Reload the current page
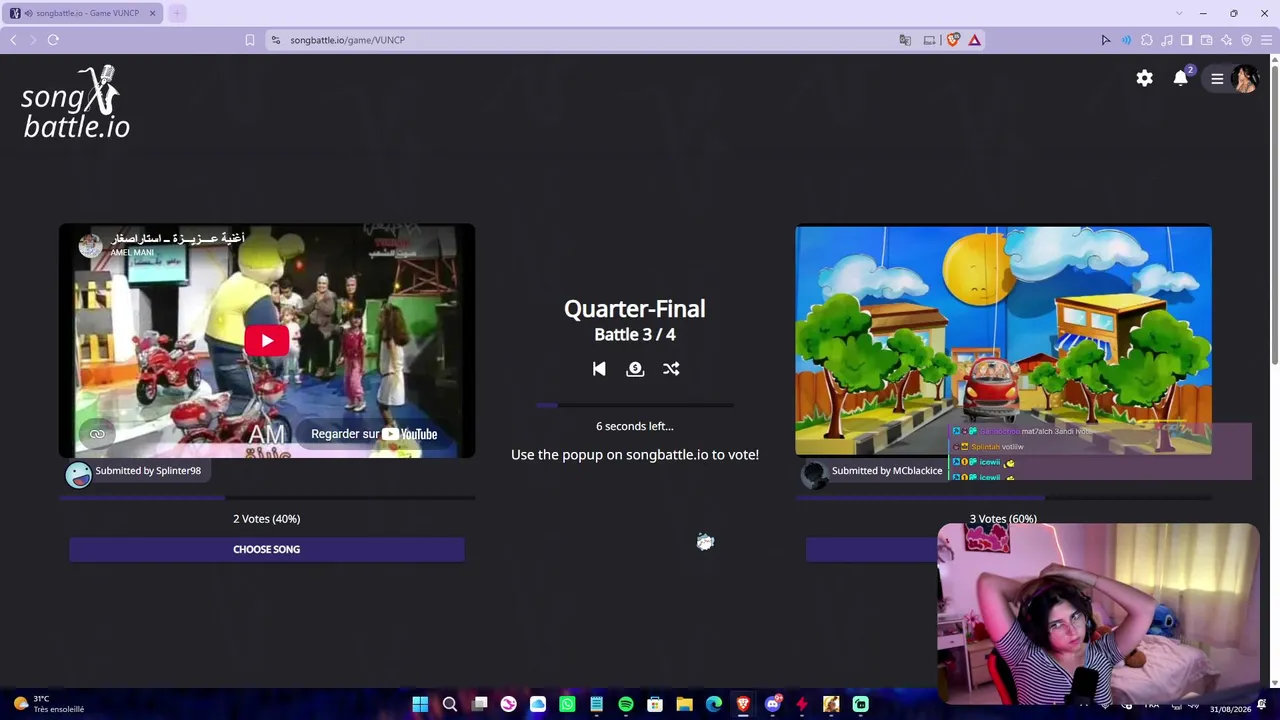 pos(53,40)
